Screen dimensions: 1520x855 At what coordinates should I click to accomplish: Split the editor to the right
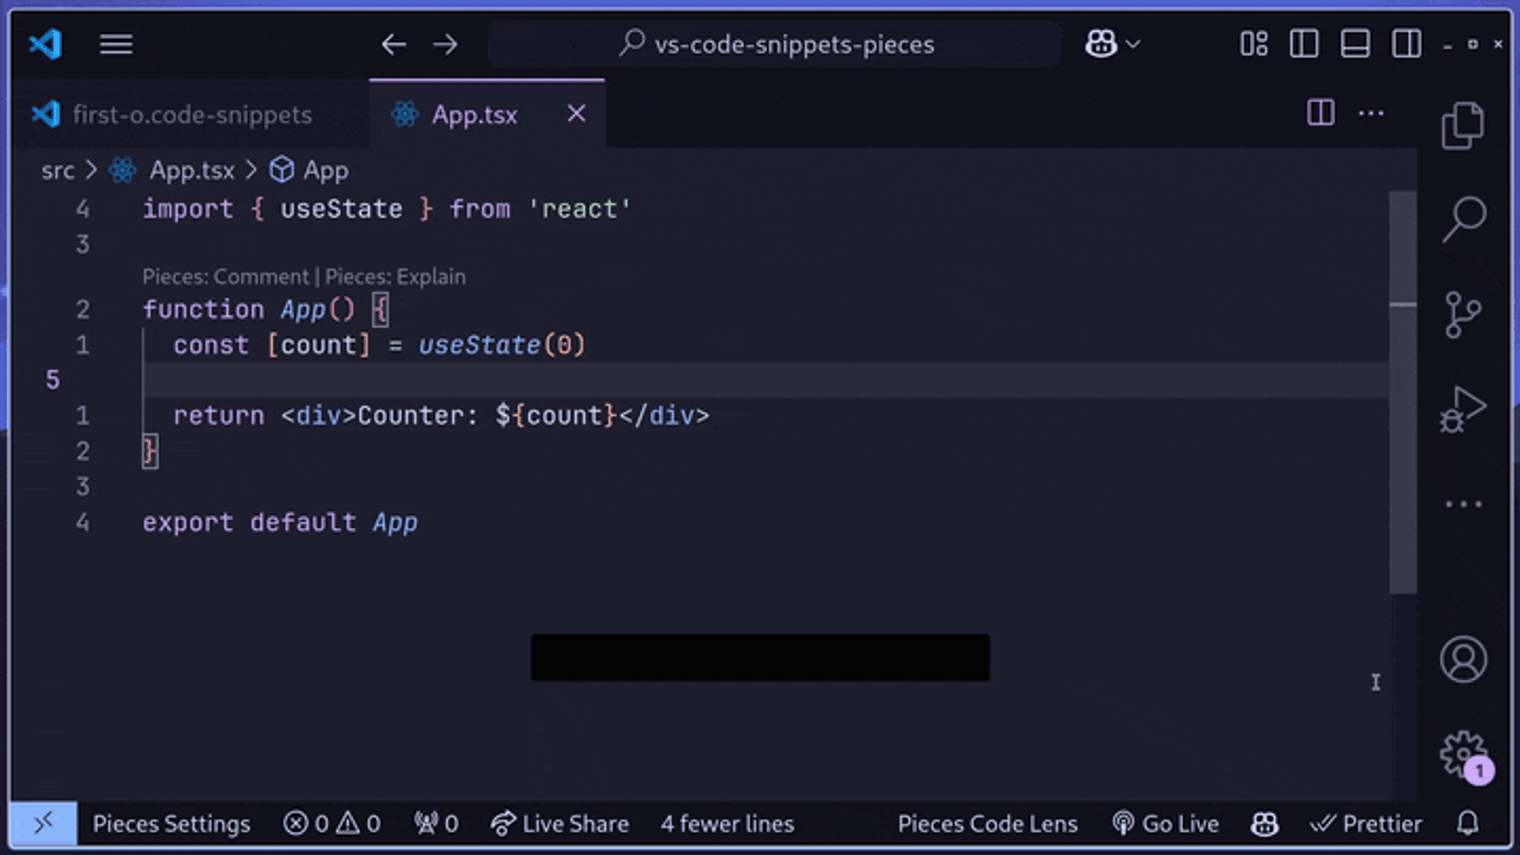tap(1320, 113)
